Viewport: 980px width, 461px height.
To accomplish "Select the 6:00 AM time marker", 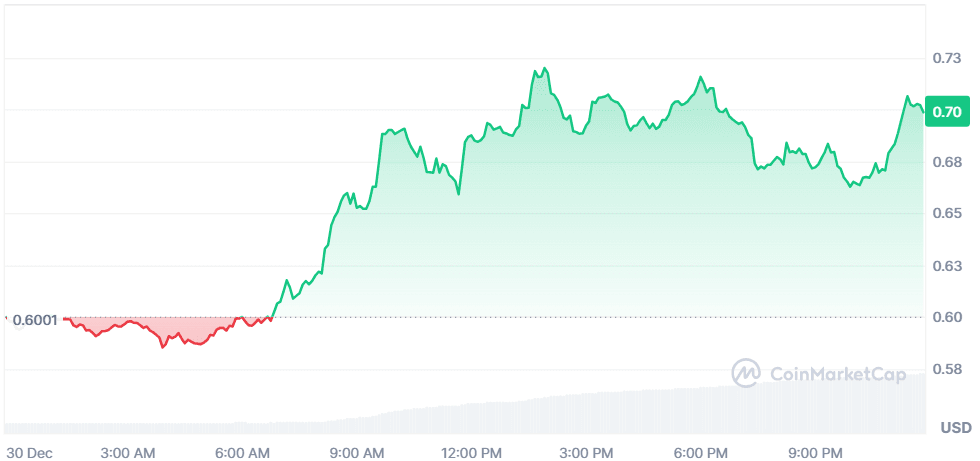I will 244,452.
